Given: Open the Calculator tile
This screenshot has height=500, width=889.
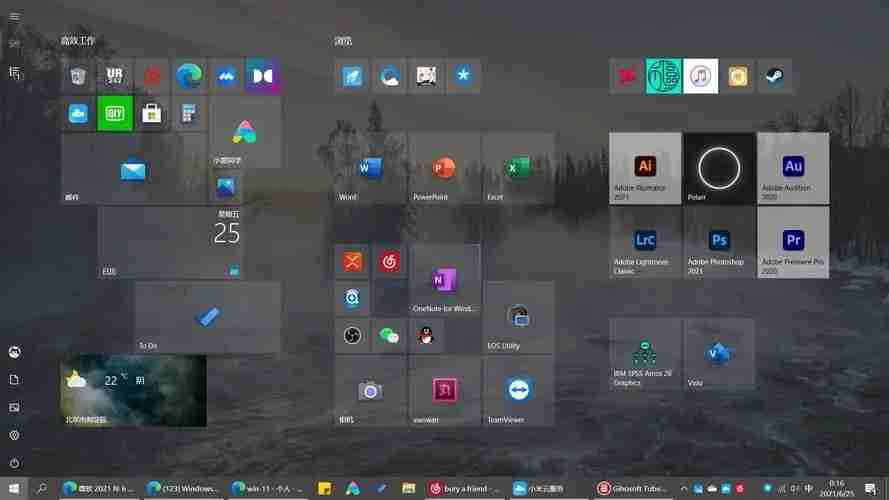Looking at the screenshot, I should (189, 113).
